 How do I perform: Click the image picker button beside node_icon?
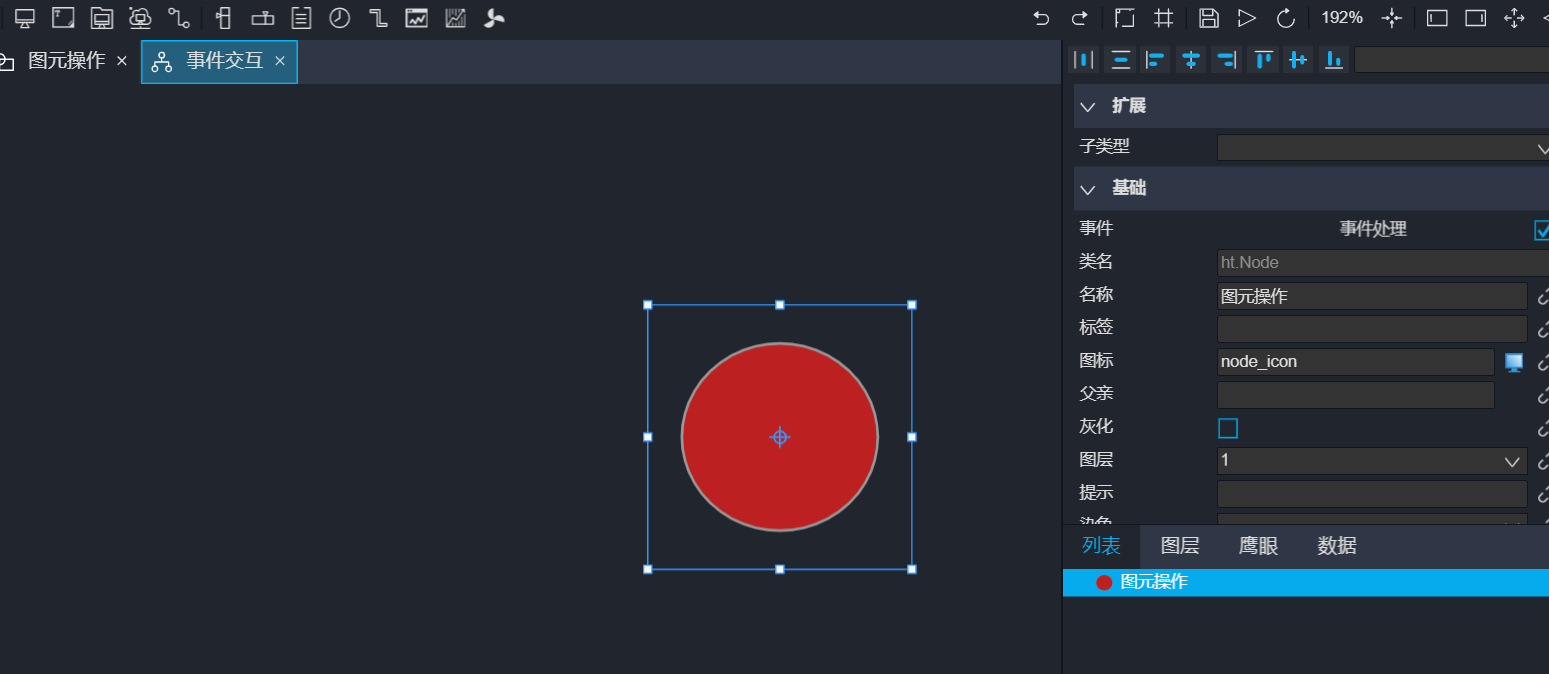1514,362
